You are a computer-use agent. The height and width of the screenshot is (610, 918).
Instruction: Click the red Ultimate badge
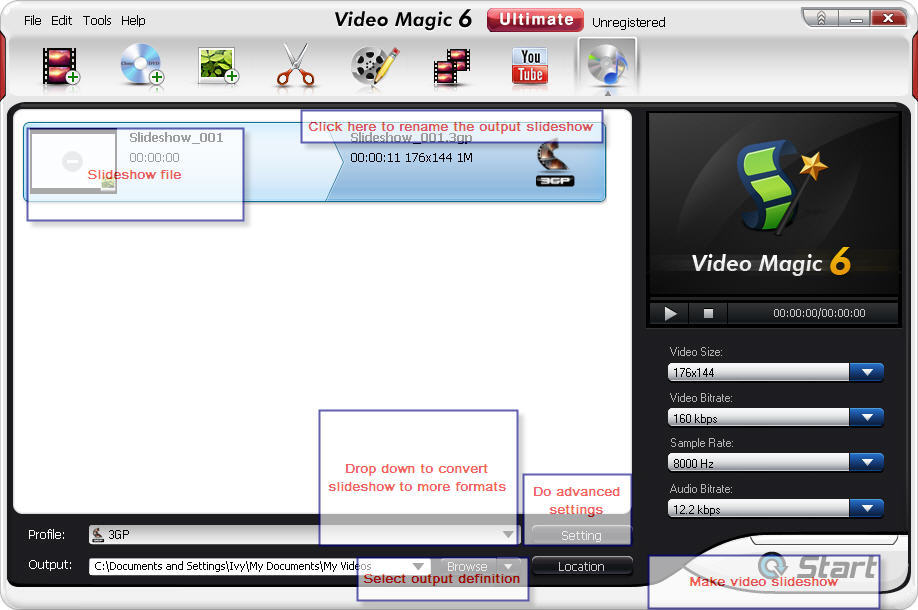coord(535,19)
